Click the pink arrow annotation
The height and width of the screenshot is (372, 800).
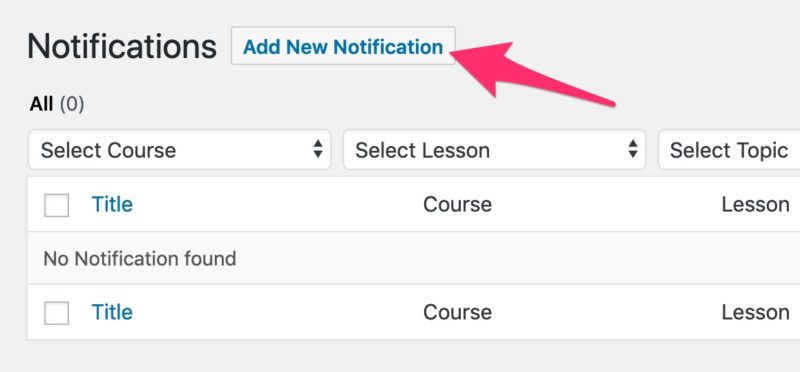(x=531, y=74)
